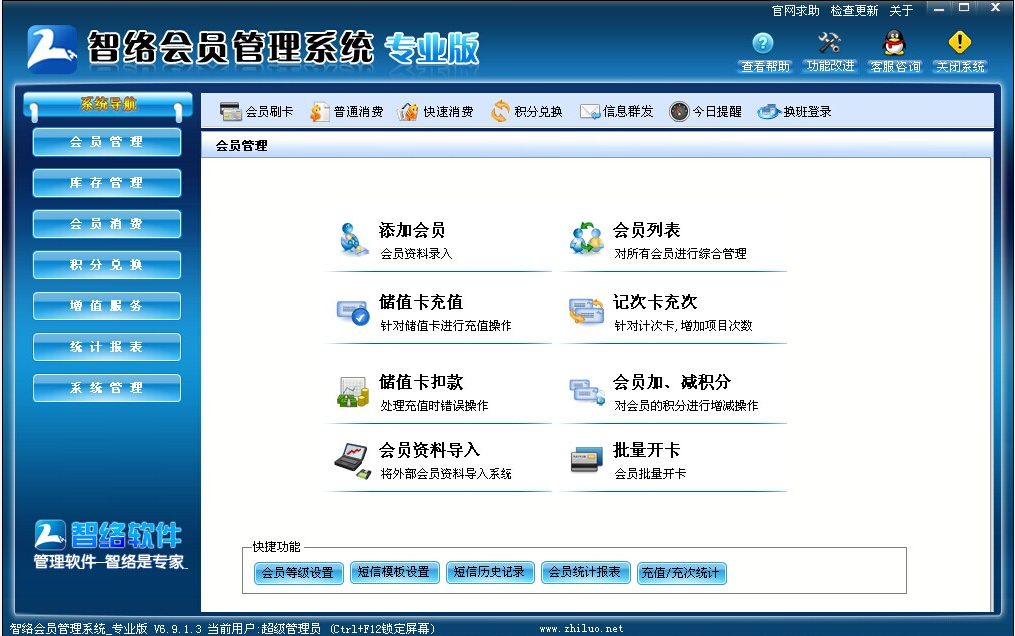Image resolution: width=1015 pixels, height=636 pixels.
Task: Select 增值服务 in the sidebar
Action: 107,306
